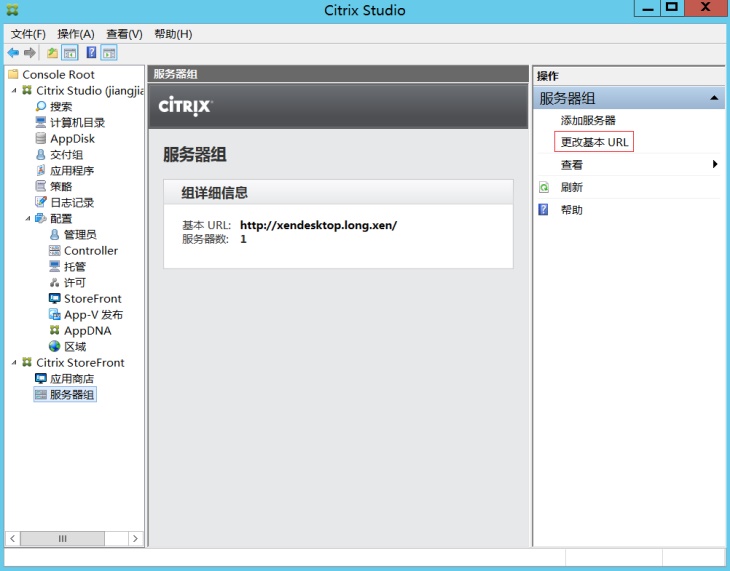Click tree pane scrollbar right arrow
The image size is (730, 571).
135,538
